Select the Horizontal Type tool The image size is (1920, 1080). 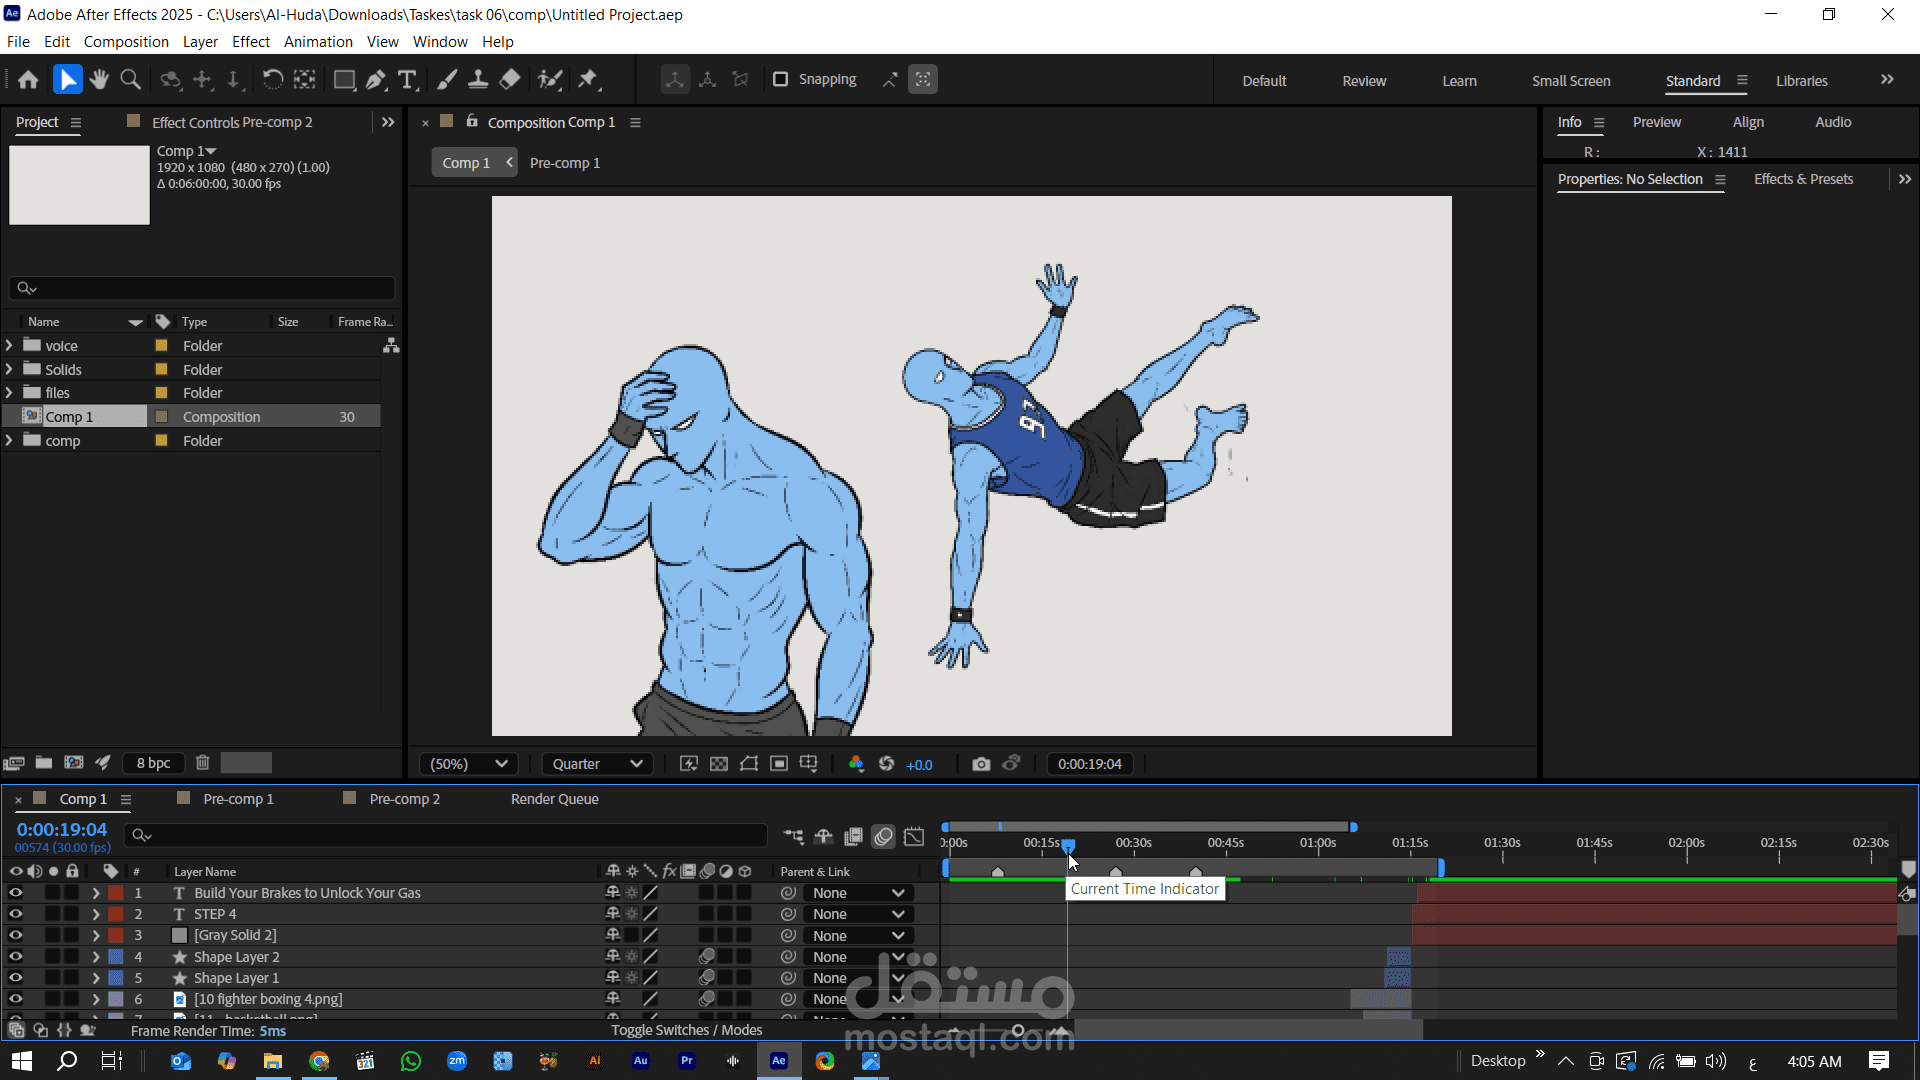[x=407, y=80]
